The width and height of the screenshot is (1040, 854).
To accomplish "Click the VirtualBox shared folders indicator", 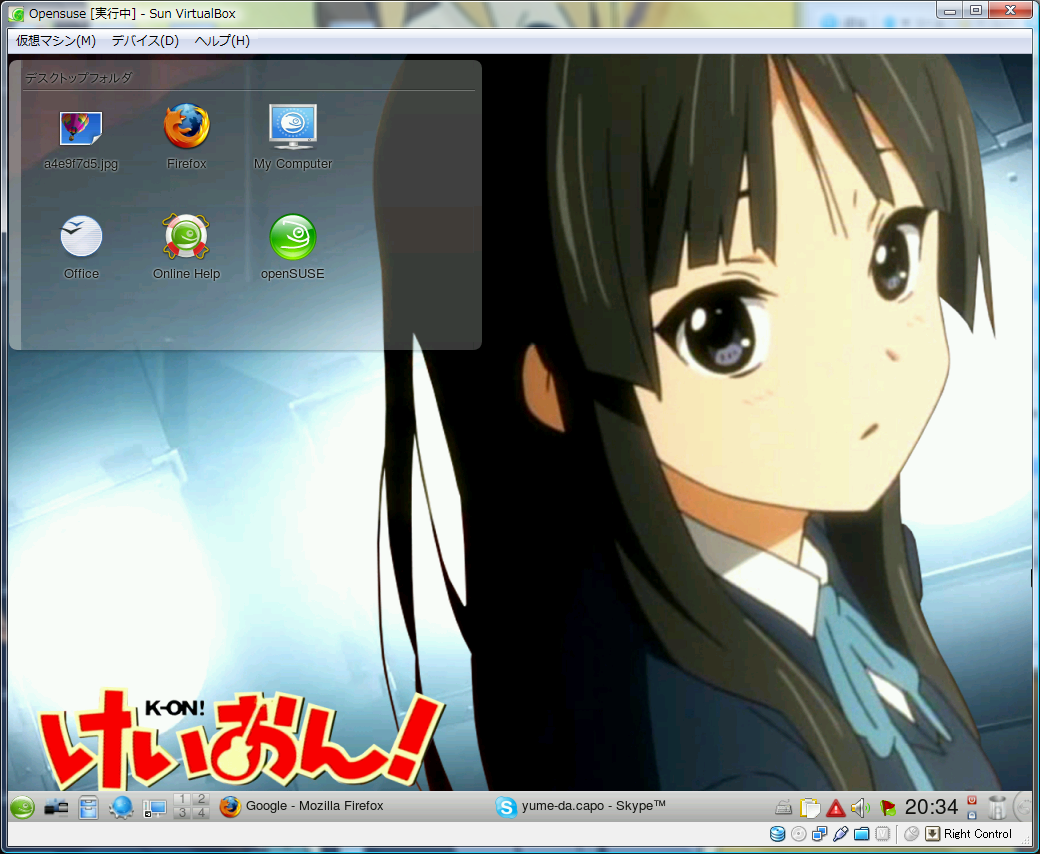I will point(862,833).
